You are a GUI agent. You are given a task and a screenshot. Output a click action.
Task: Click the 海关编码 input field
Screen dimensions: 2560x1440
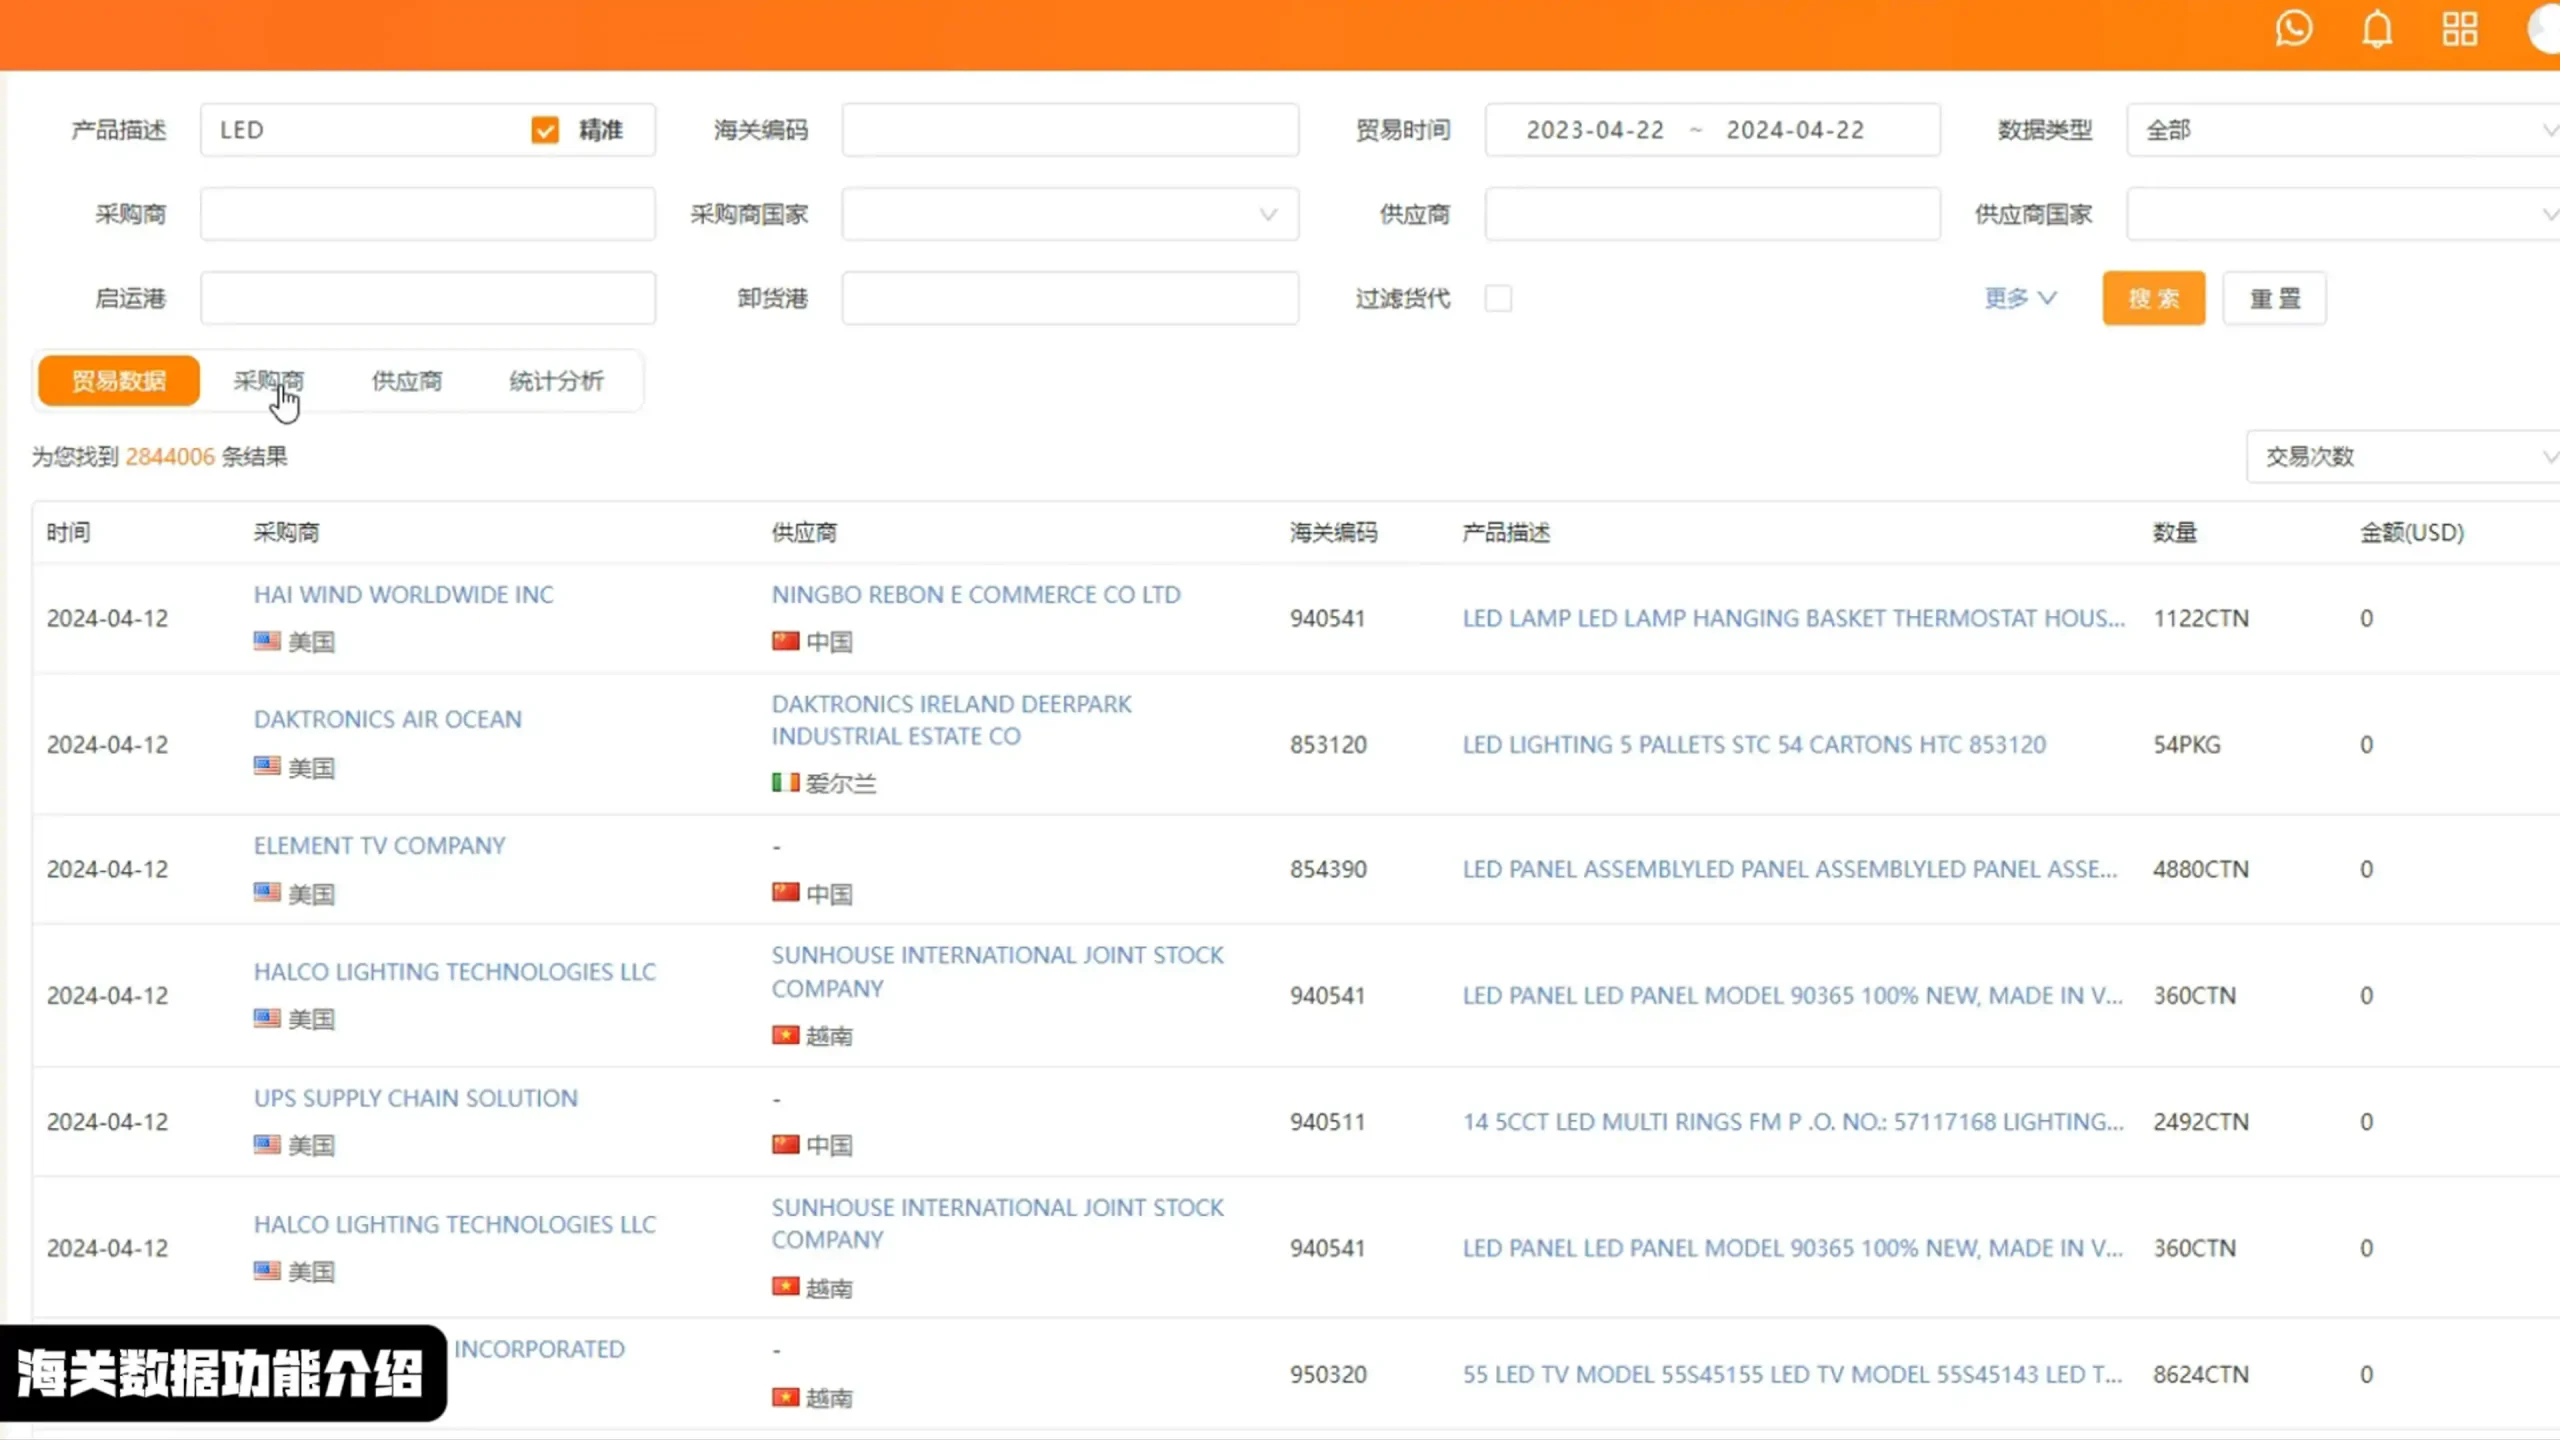click(1069, 130)
